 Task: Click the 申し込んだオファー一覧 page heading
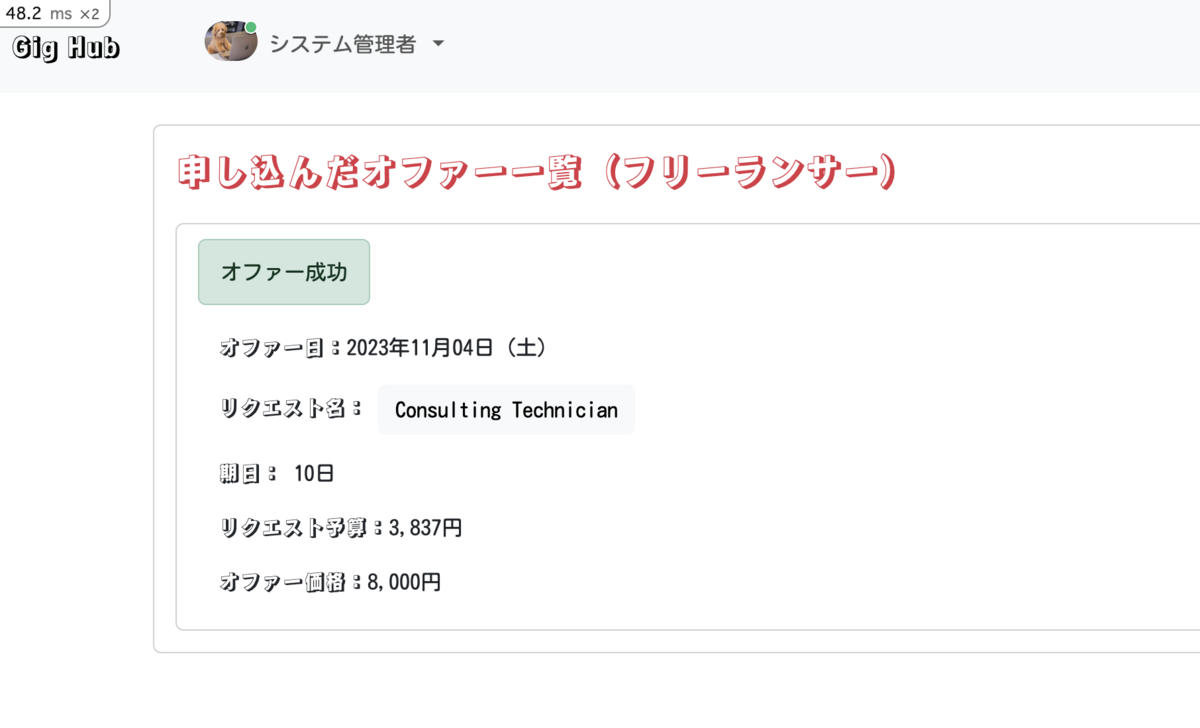(536, 173)
